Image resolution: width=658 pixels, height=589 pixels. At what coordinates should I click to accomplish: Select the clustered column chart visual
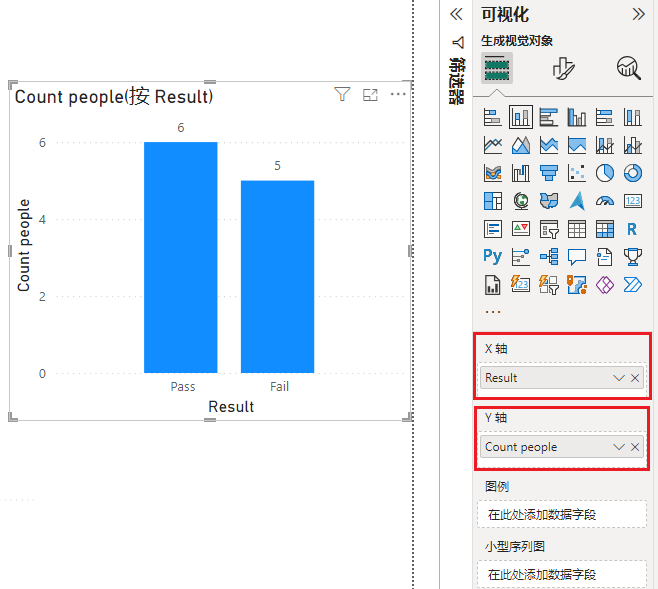click(x=577, y=117)
